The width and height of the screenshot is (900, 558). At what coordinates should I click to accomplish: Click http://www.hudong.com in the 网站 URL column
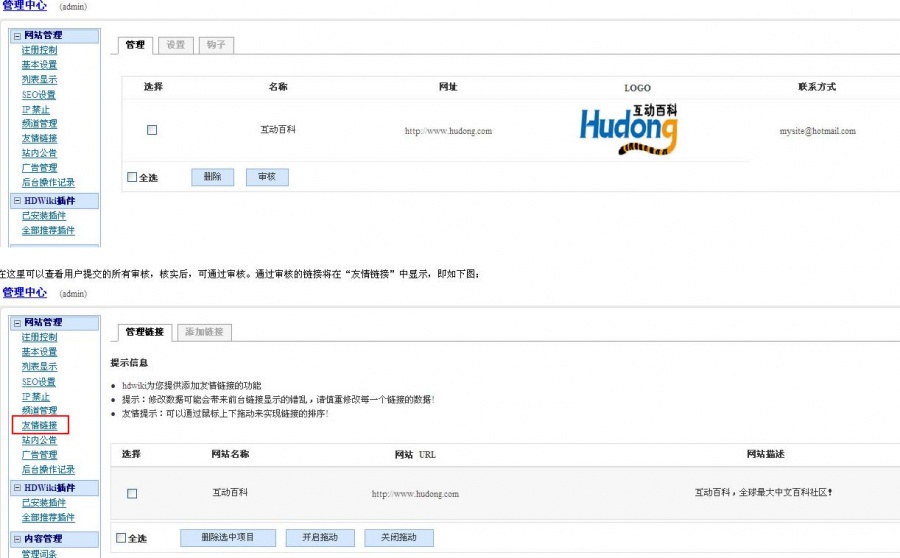coord(415,494)
